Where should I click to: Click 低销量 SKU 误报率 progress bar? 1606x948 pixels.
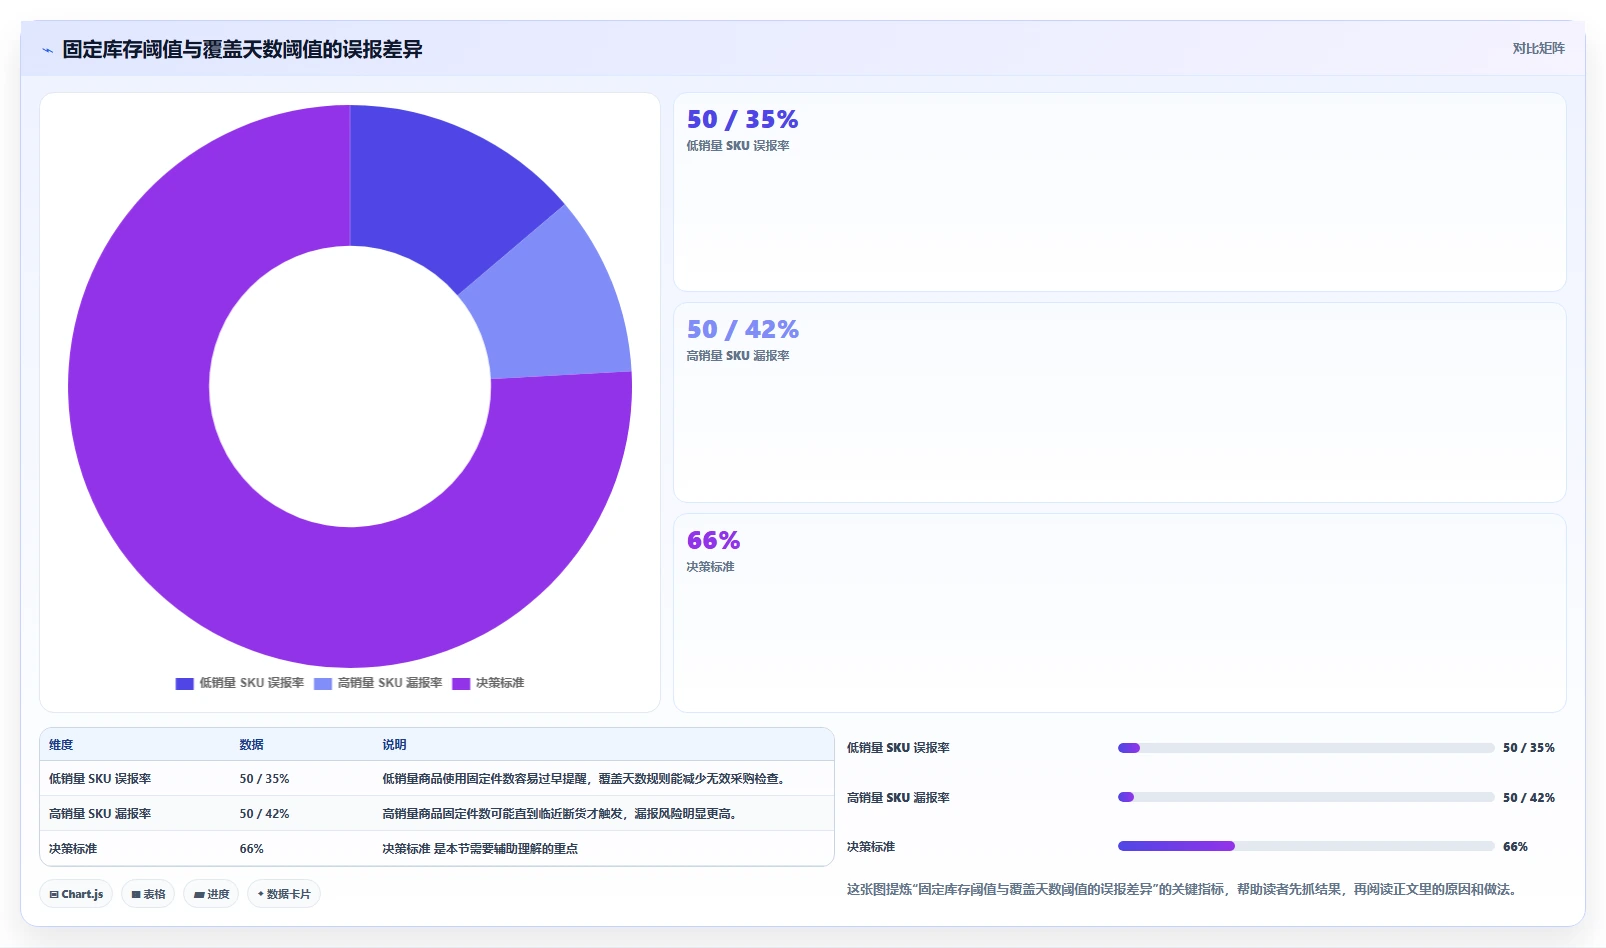pyautogui.click(x=1306, y=748)
